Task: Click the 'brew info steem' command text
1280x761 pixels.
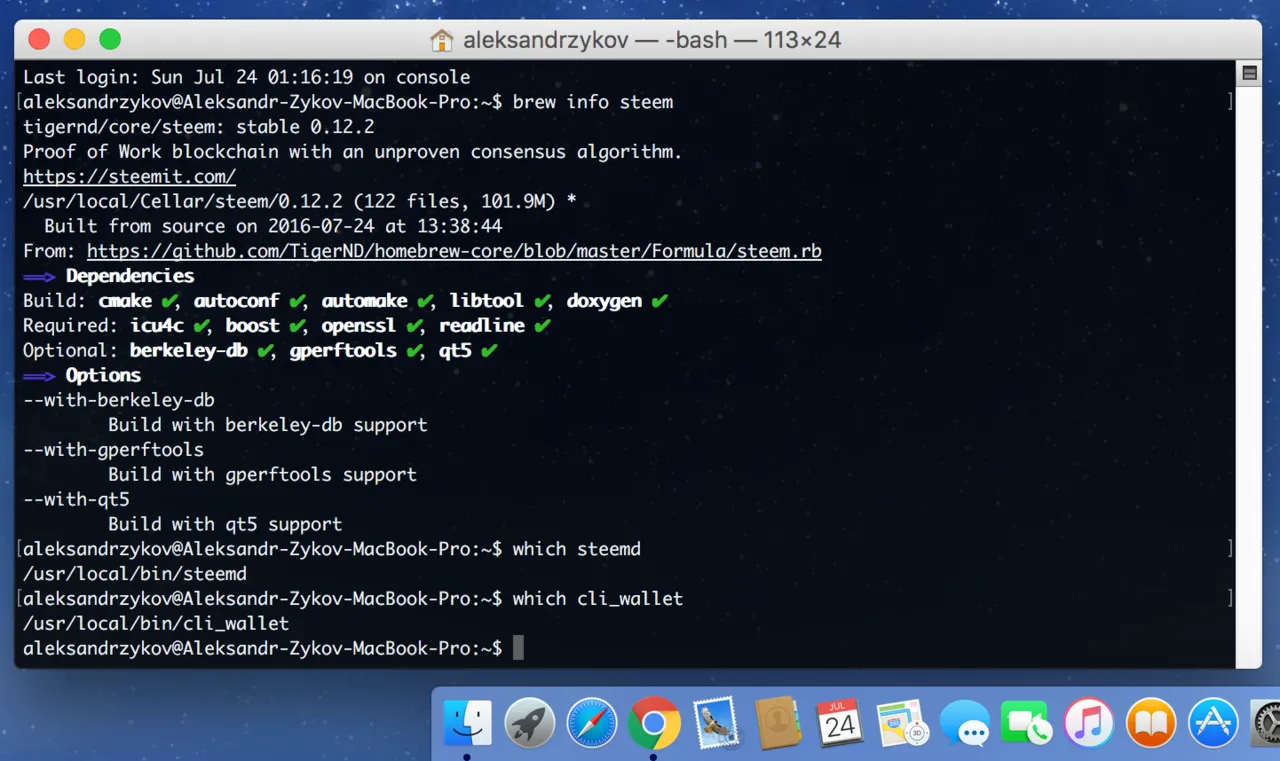Action: click(x=593, y=102)
